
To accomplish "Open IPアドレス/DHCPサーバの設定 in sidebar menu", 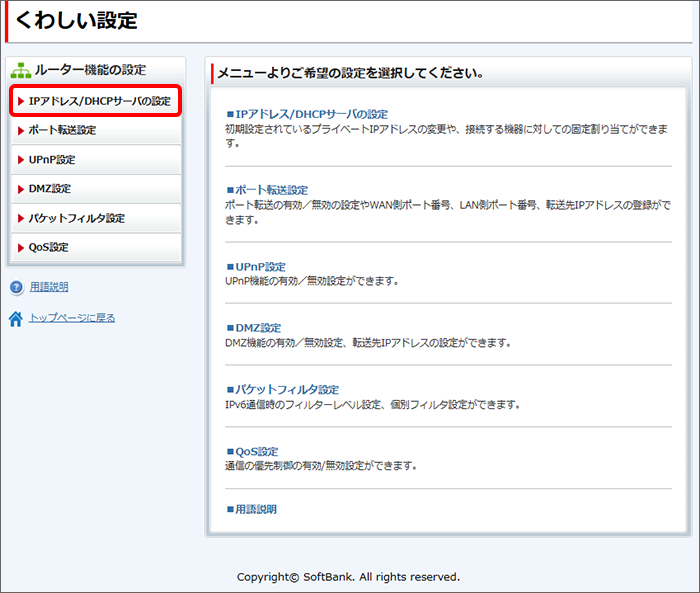I will pos(96,101).
